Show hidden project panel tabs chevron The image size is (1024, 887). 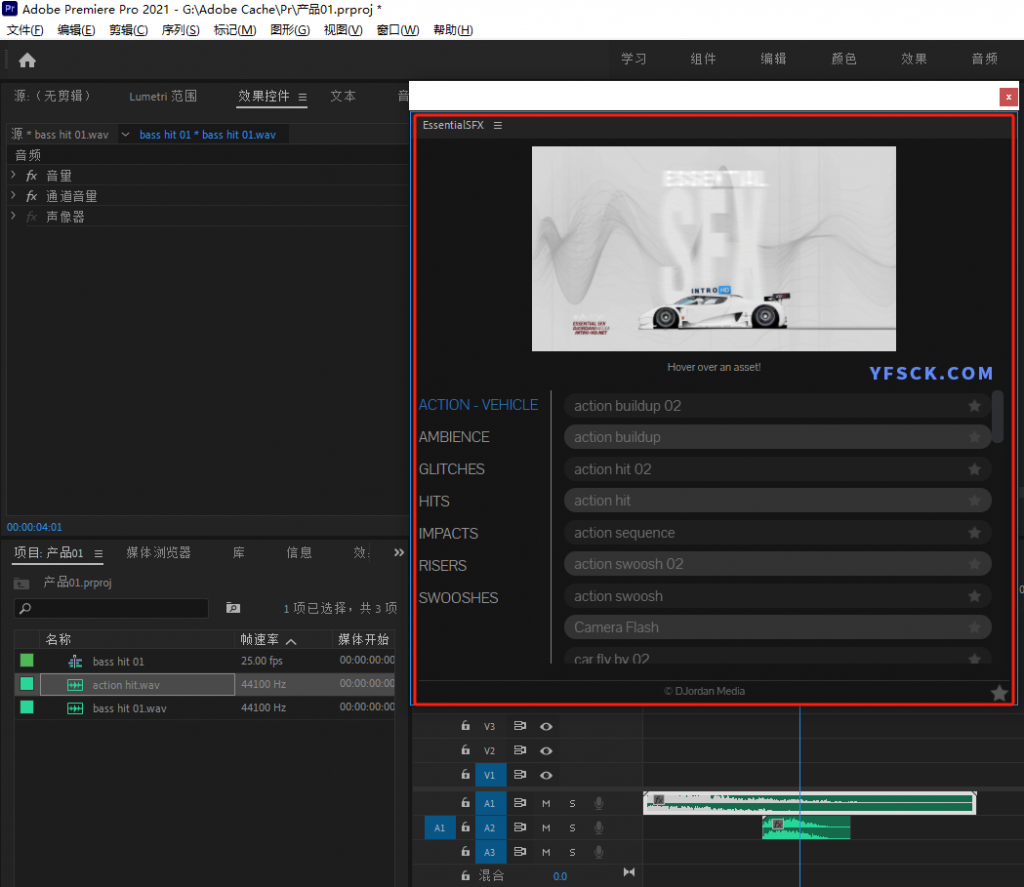(399, 553)
